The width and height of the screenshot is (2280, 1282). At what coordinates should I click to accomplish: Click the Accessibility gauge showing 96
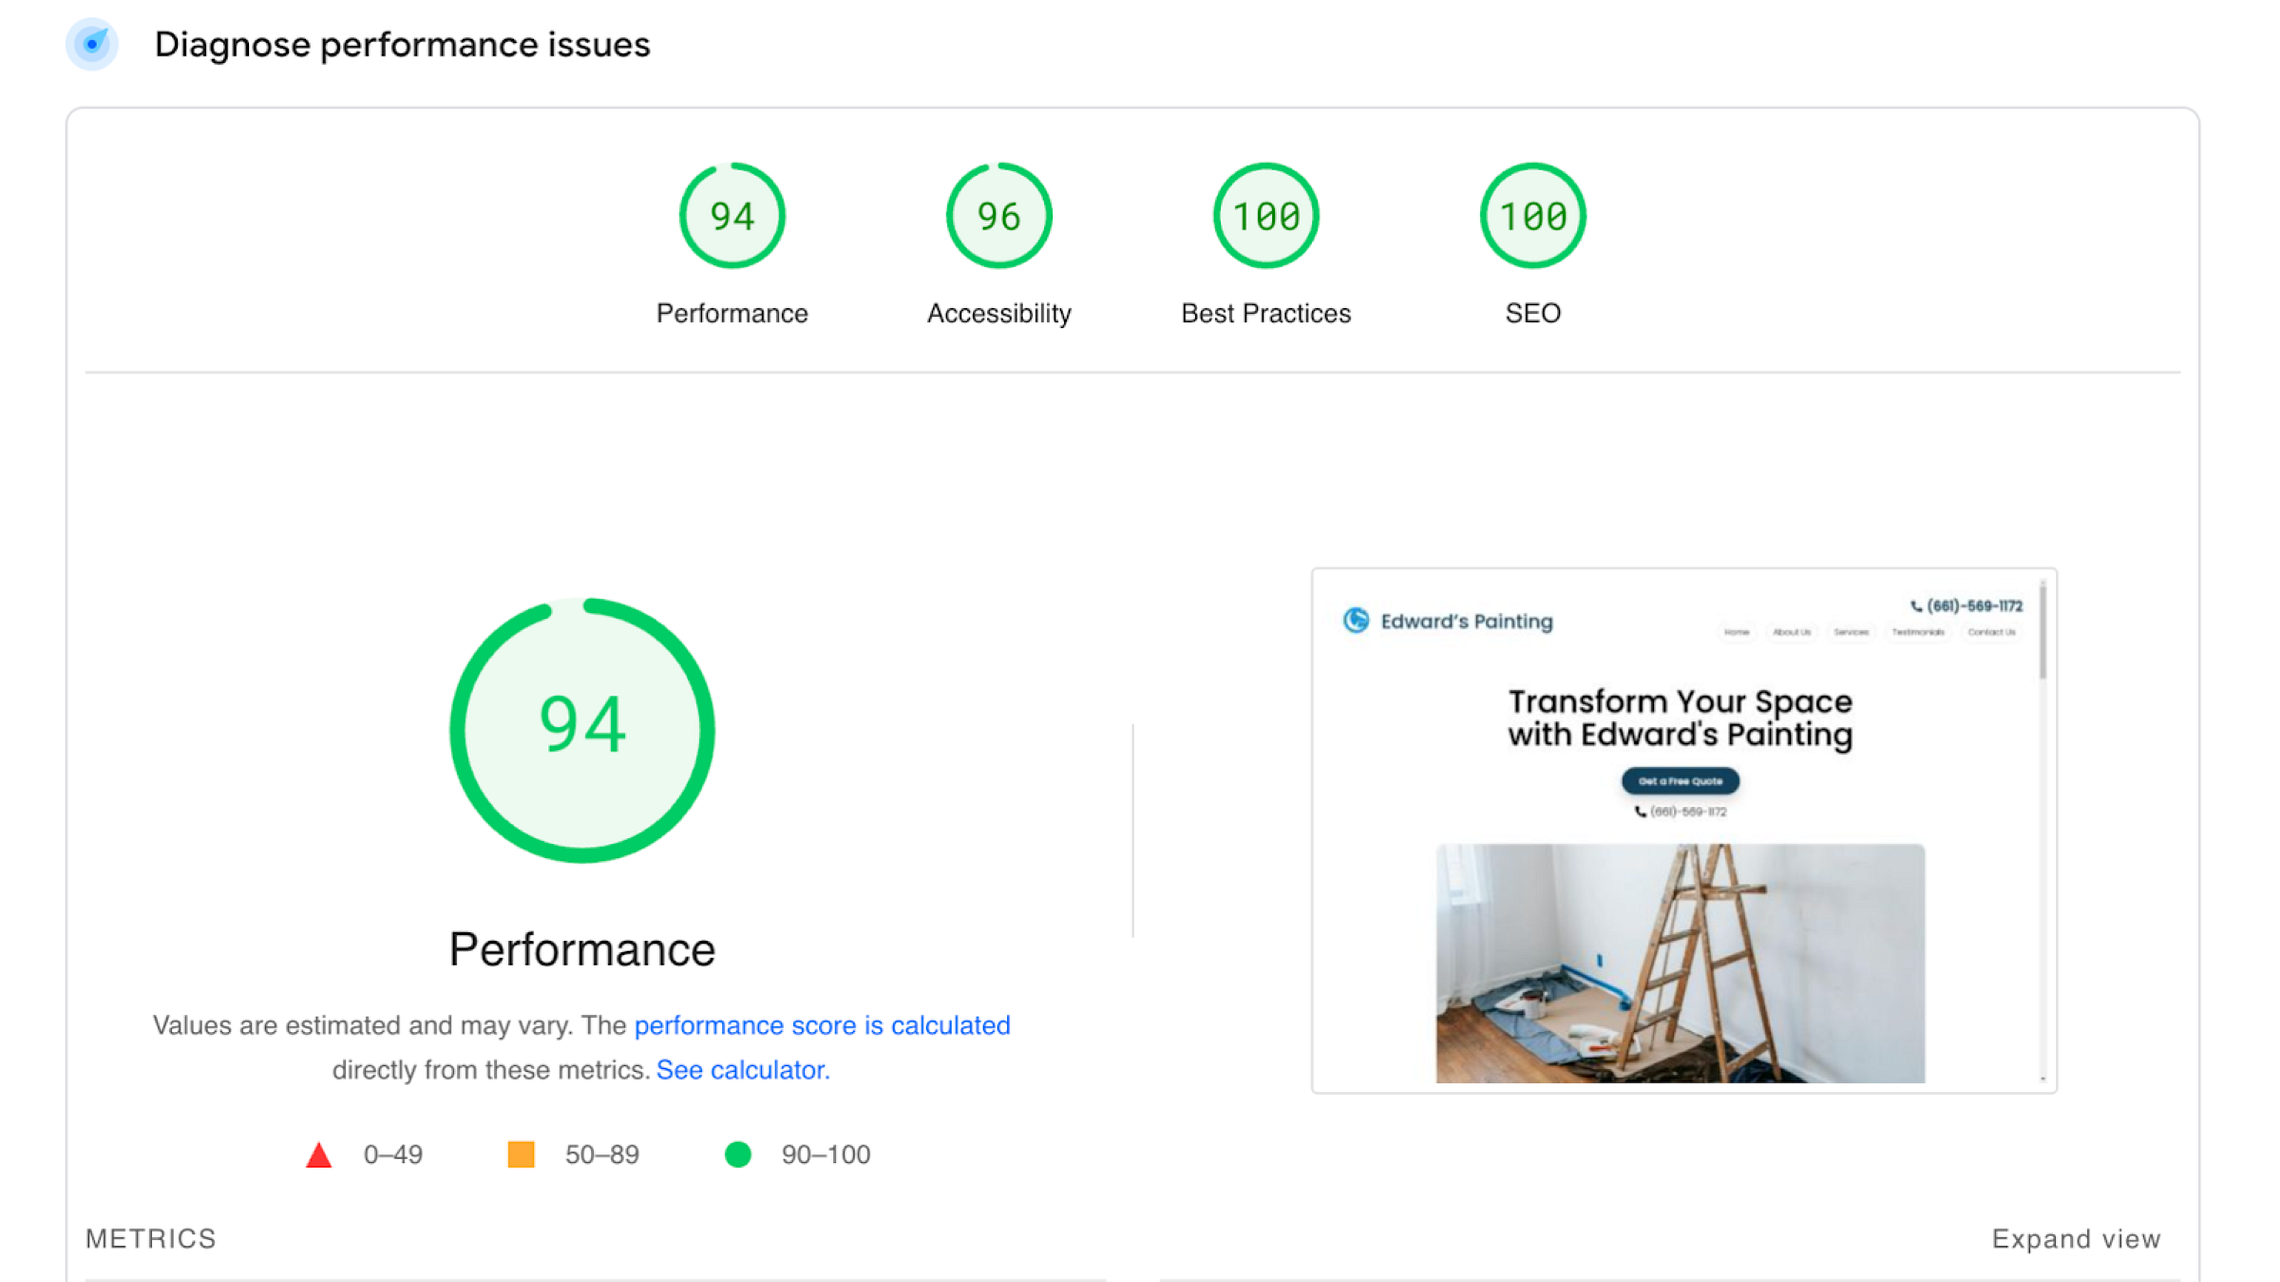tap(998, 215)
